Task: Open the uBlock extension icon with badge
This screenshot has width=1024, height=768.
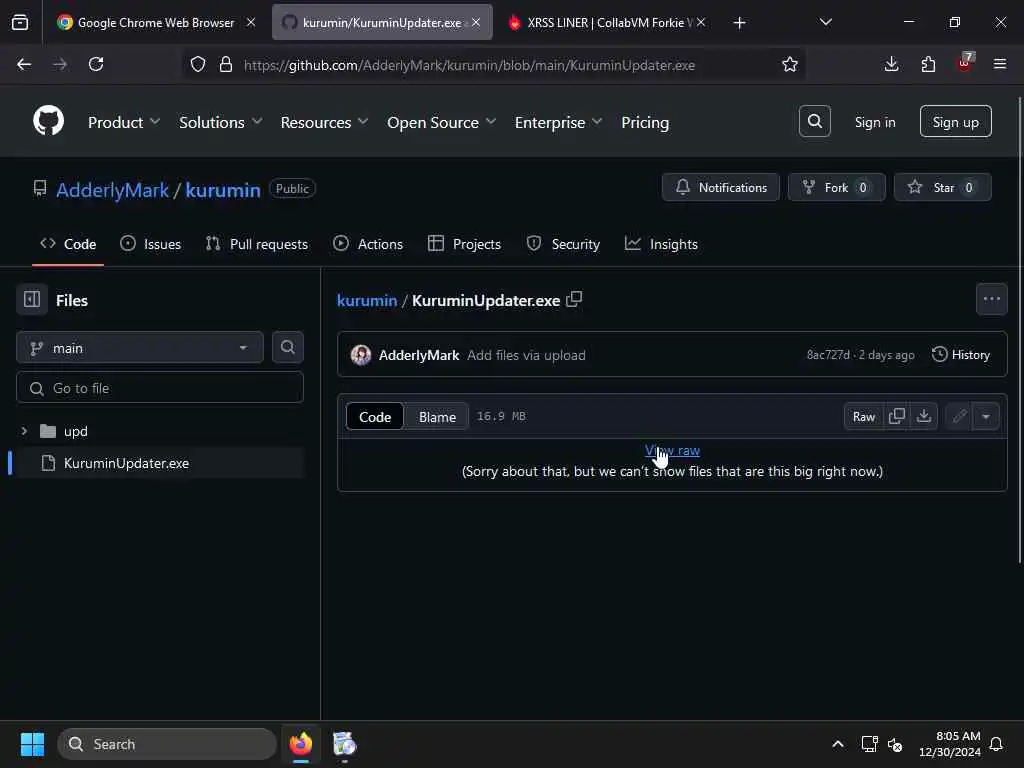Action: coord(965,63)
